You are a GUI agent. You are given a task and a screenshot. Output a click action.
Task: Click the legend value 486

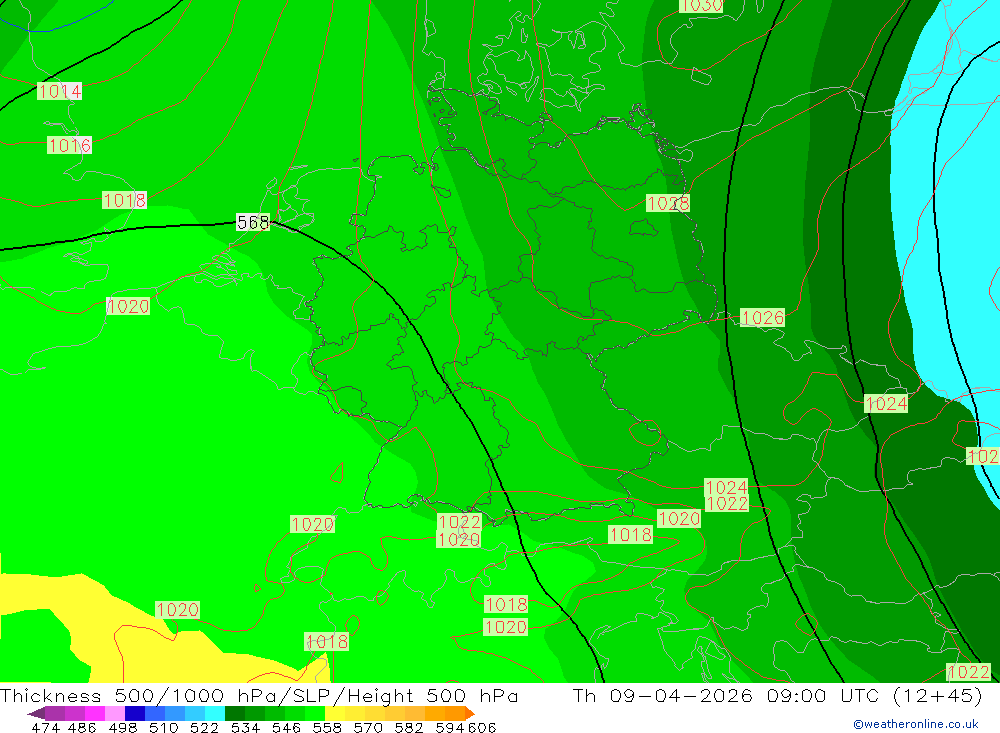[x=82, y=727]
